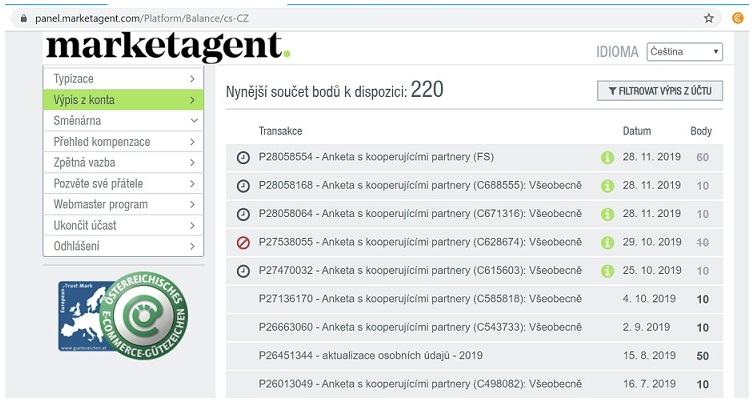Open Výpis z konta menu item
Viewport: 752px width, 401px height.
123,99
